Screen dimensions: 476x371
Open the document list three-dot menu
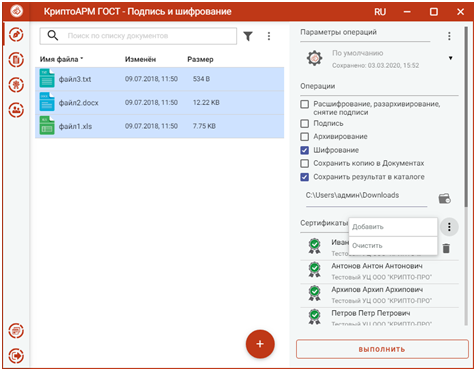tap(269, 36)
